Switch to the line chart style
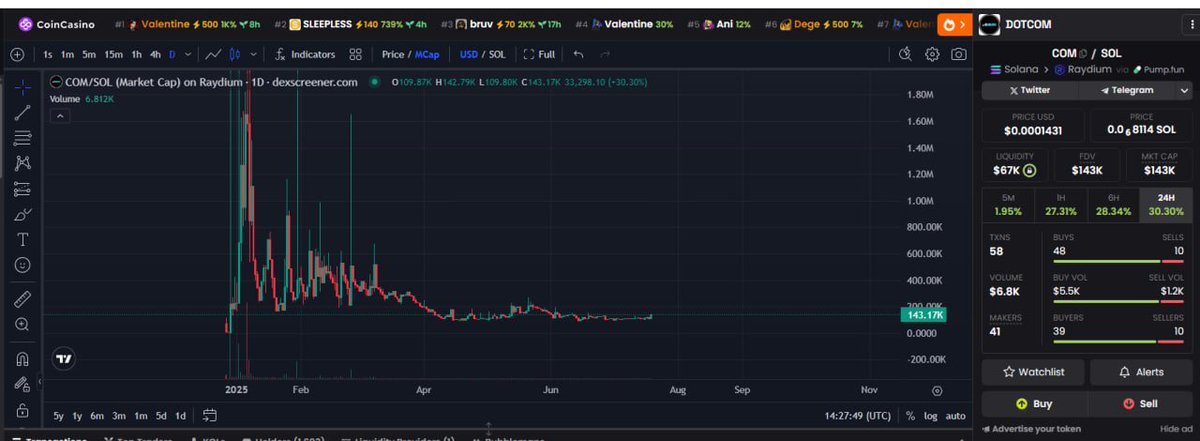 coord(212,54)
